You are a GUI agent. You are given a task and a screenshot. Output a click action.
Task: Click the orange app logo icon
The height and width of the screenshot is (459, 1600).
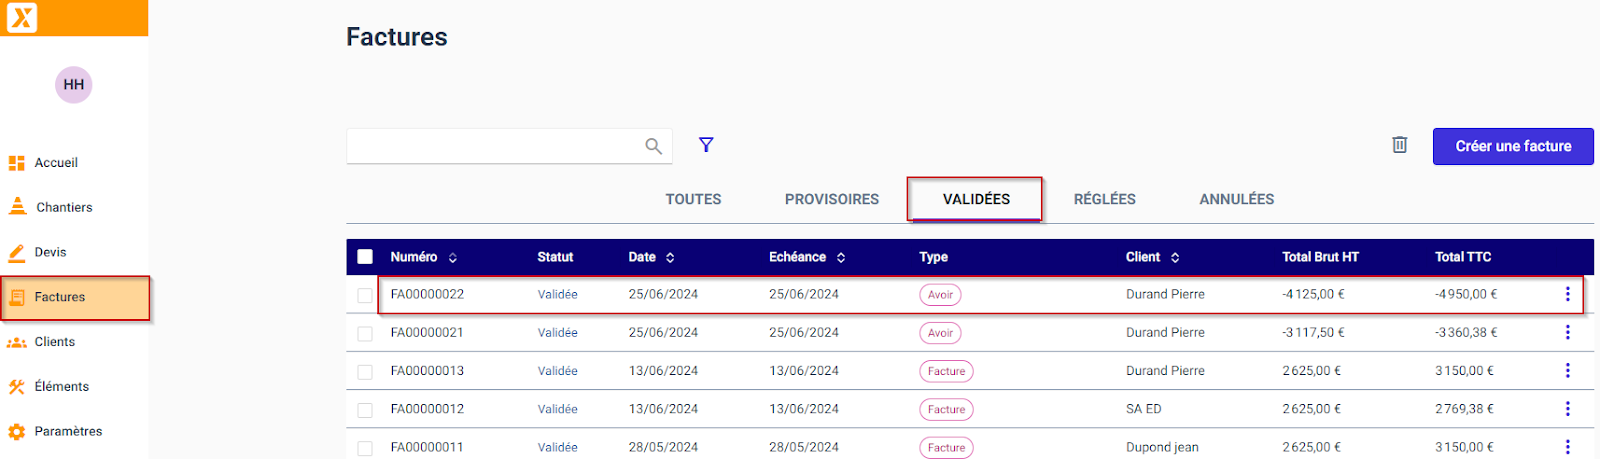coord(22,17)
